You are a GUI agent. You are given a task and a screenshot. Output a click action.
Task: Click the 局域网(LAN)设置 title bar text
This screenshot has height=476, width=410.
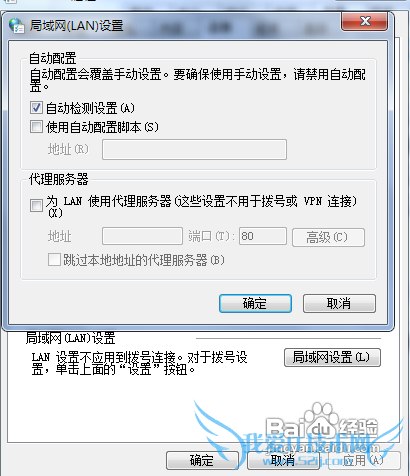[77, 26]
